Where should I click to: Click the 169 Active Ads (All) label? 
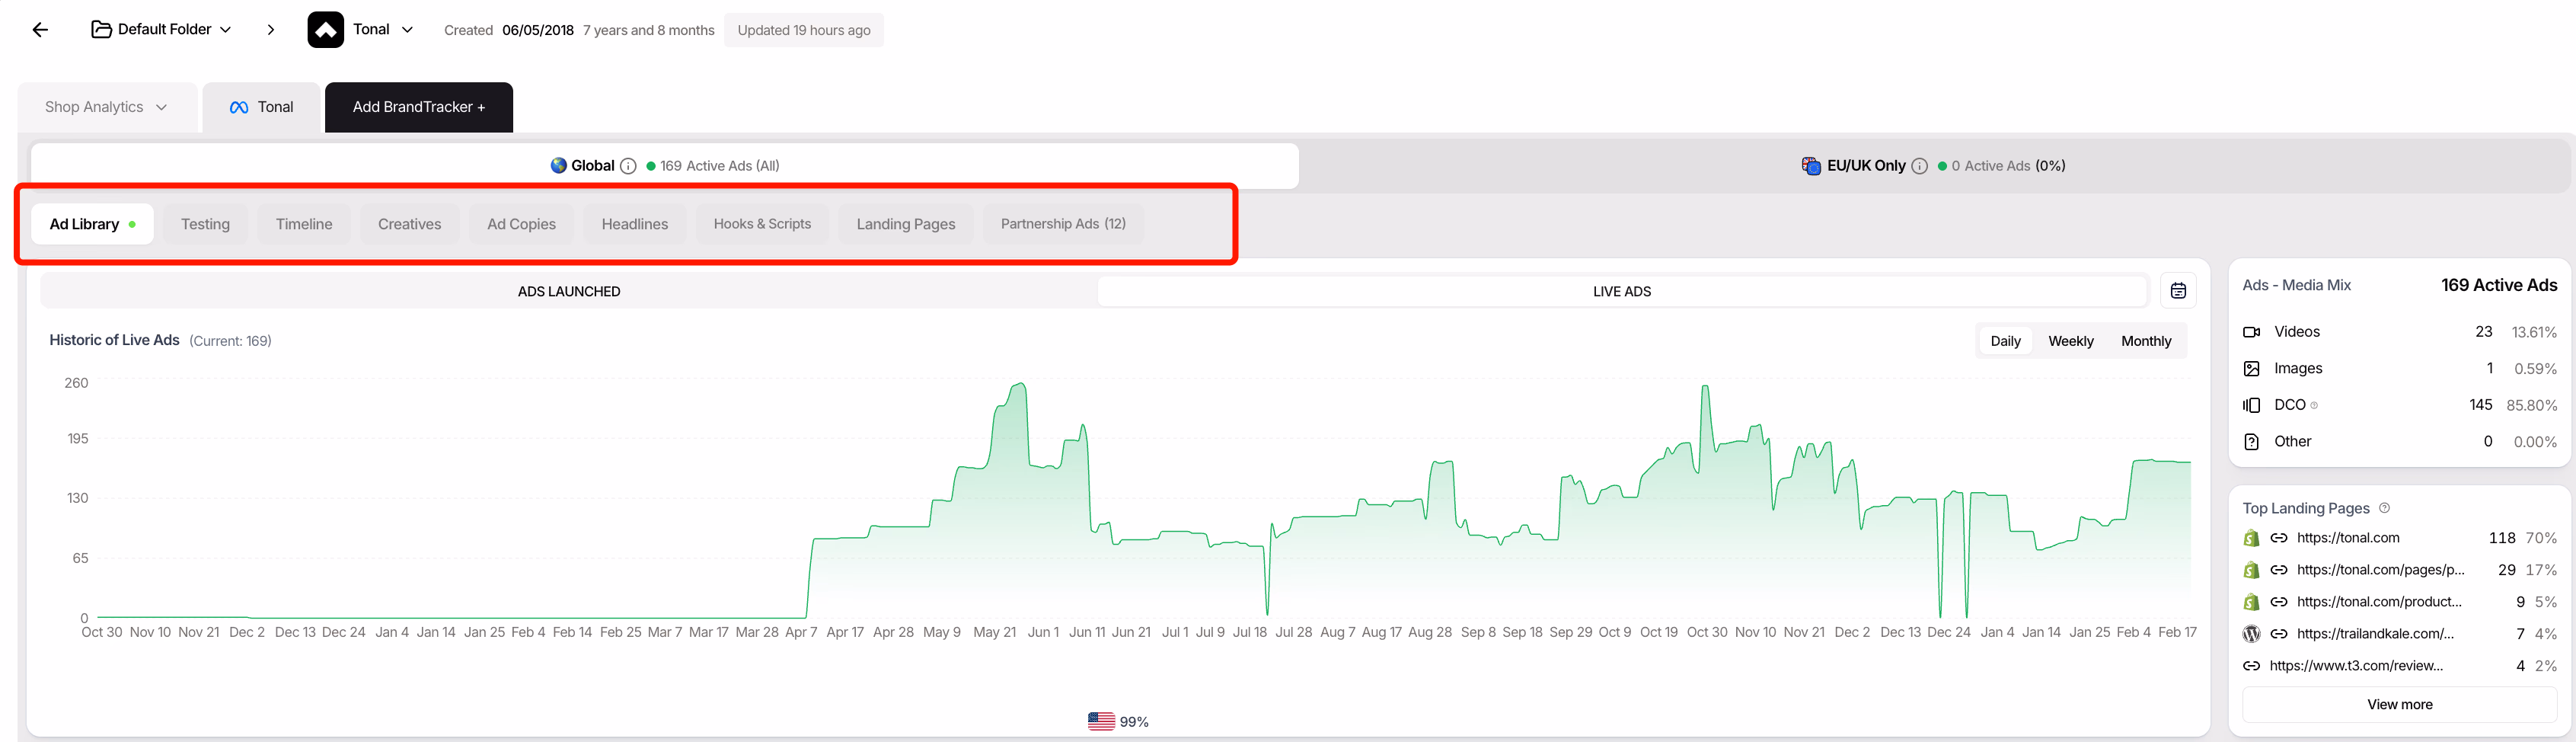719,166
